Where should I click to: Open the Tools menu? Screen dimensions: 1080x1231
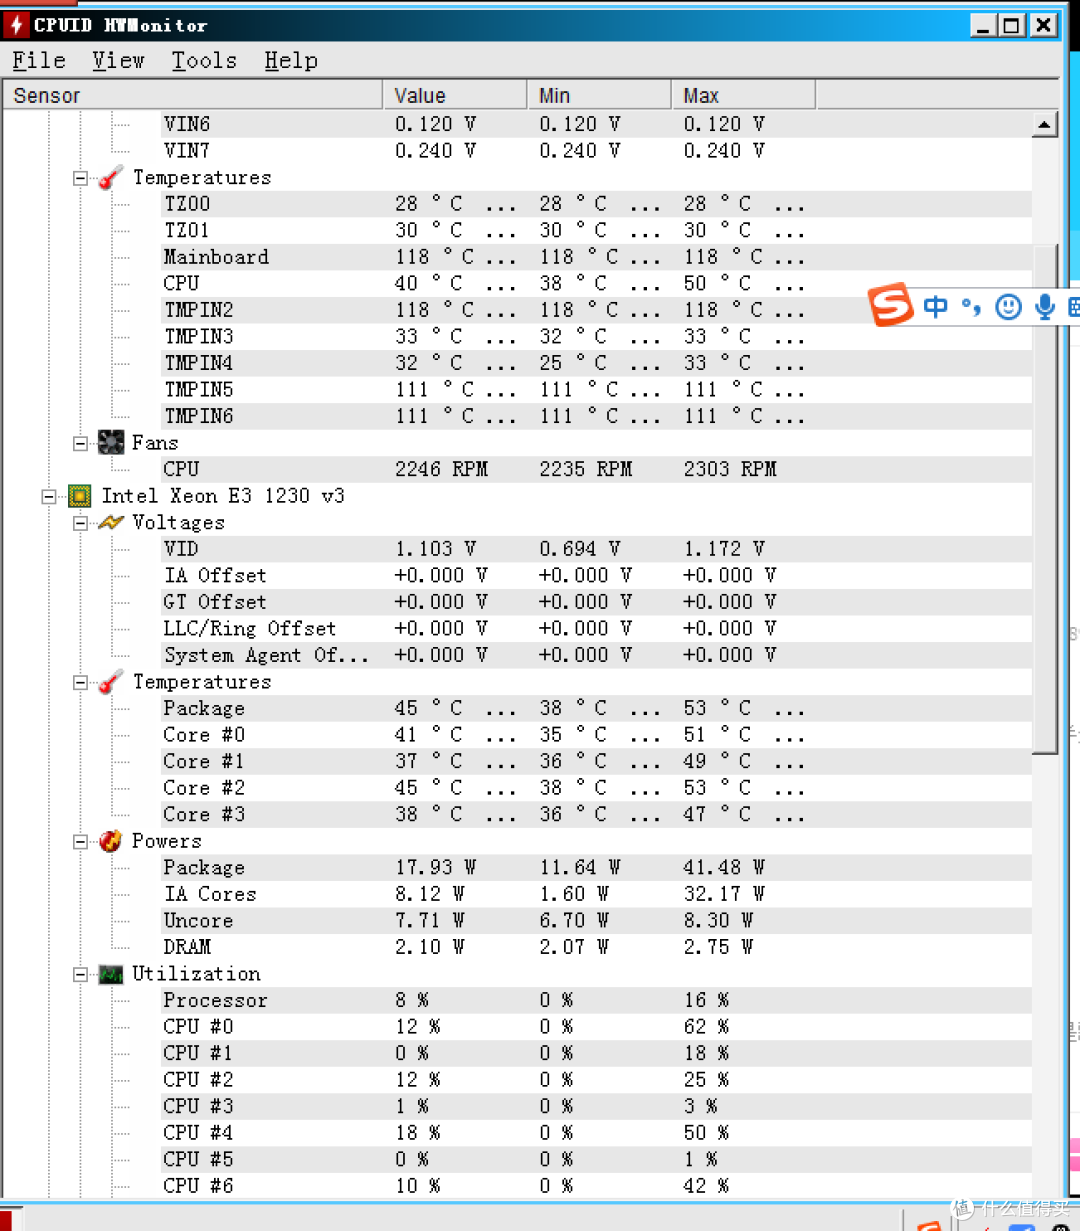204,60
